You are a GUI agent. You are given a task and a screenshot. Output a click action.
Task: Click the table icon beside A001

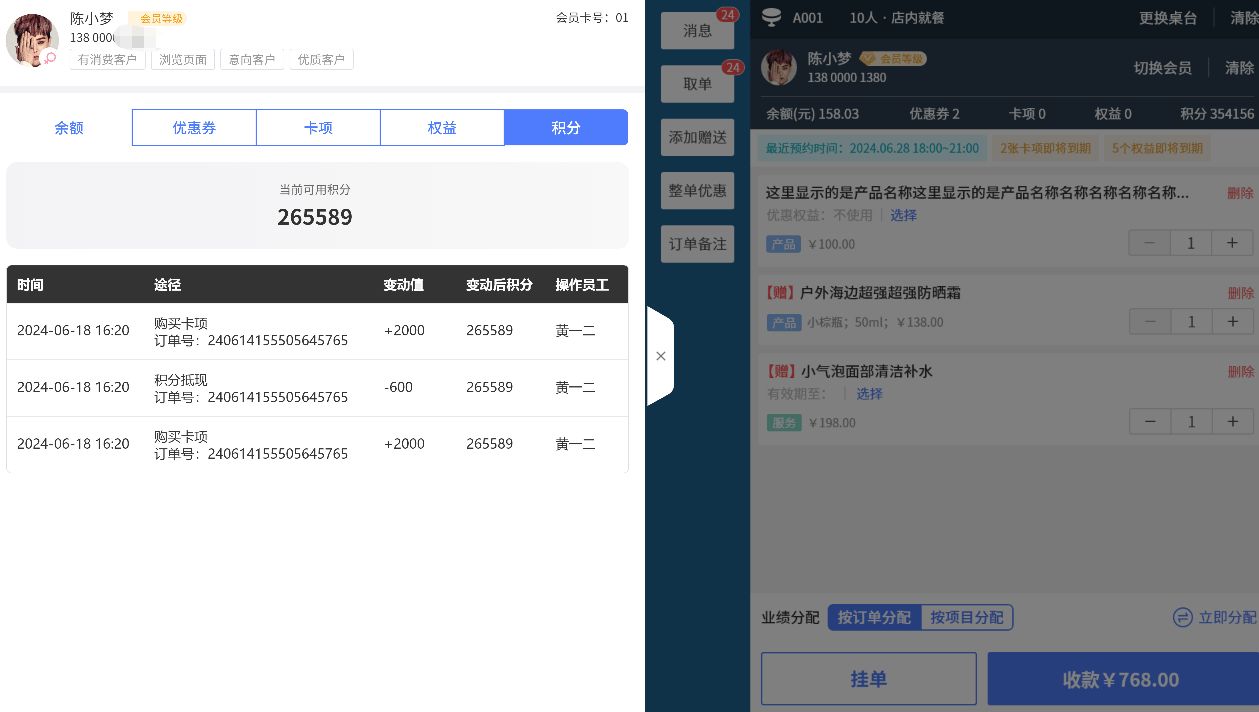point(771,17)
